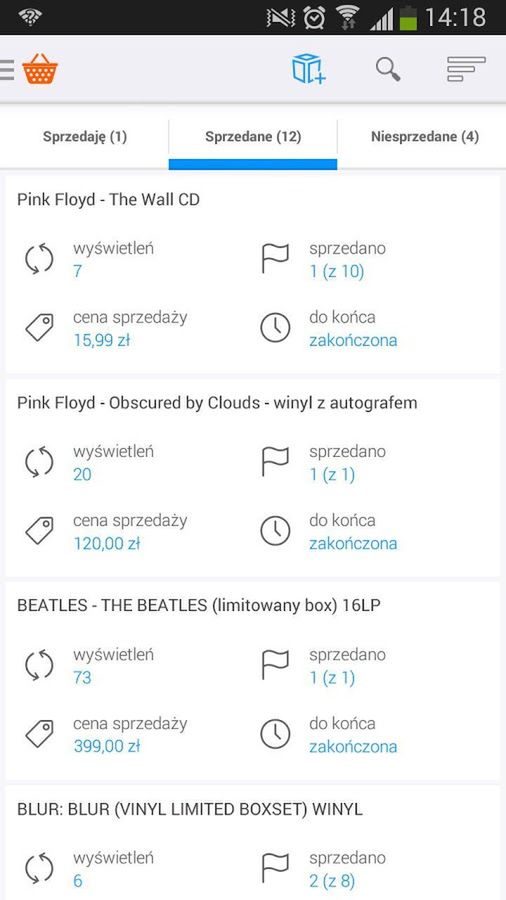
Task: Open the hamburger navigation menu
Action: [6, 69]
